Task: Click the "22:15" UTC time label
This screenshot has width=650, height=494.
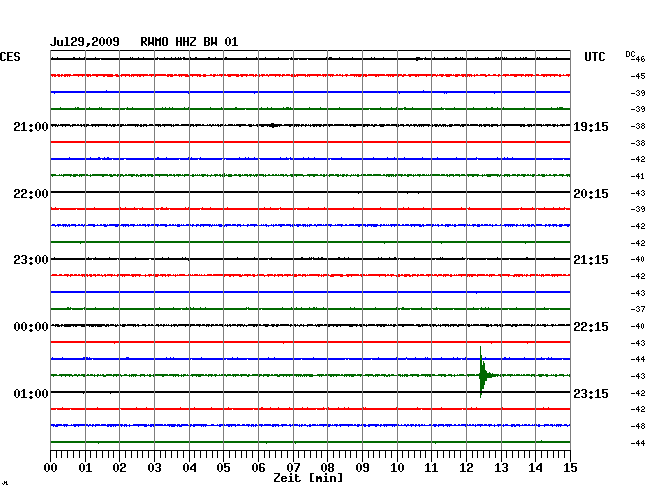Action: pyautogui.click(x=591, y=327)
